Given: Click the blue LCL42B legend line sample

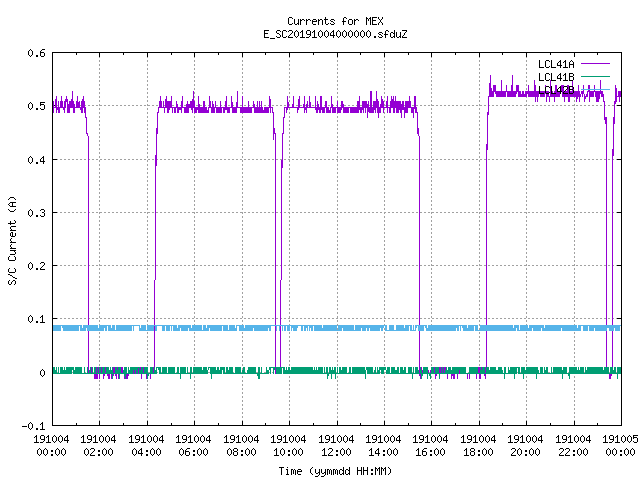Looking at the screenshot, I should (595, 89).
